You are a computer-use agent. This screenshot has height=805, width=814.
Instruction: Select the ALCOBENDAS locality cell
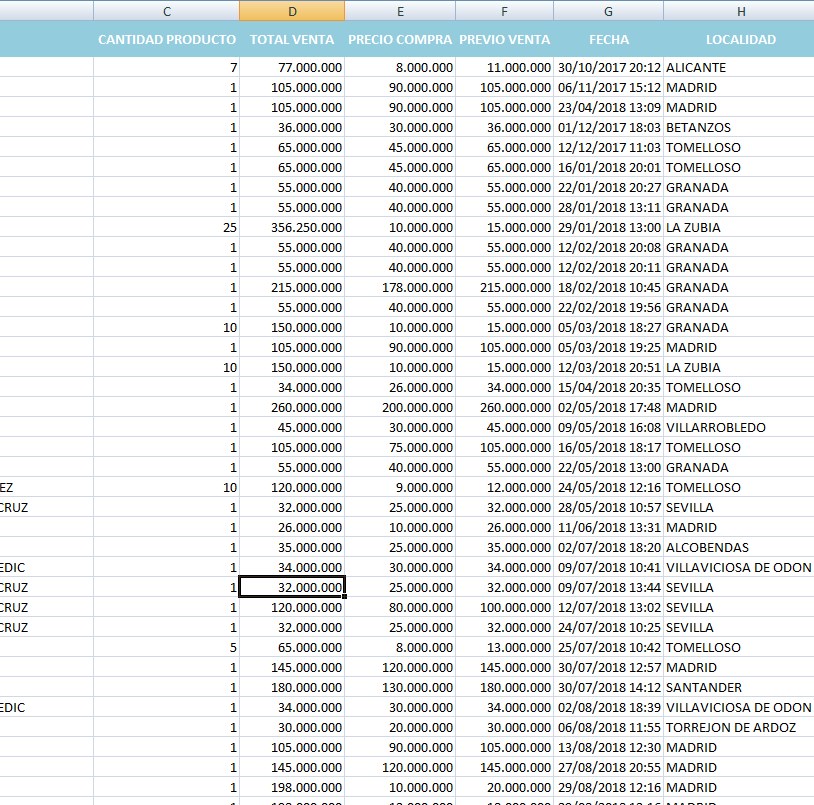click(741, 548)
